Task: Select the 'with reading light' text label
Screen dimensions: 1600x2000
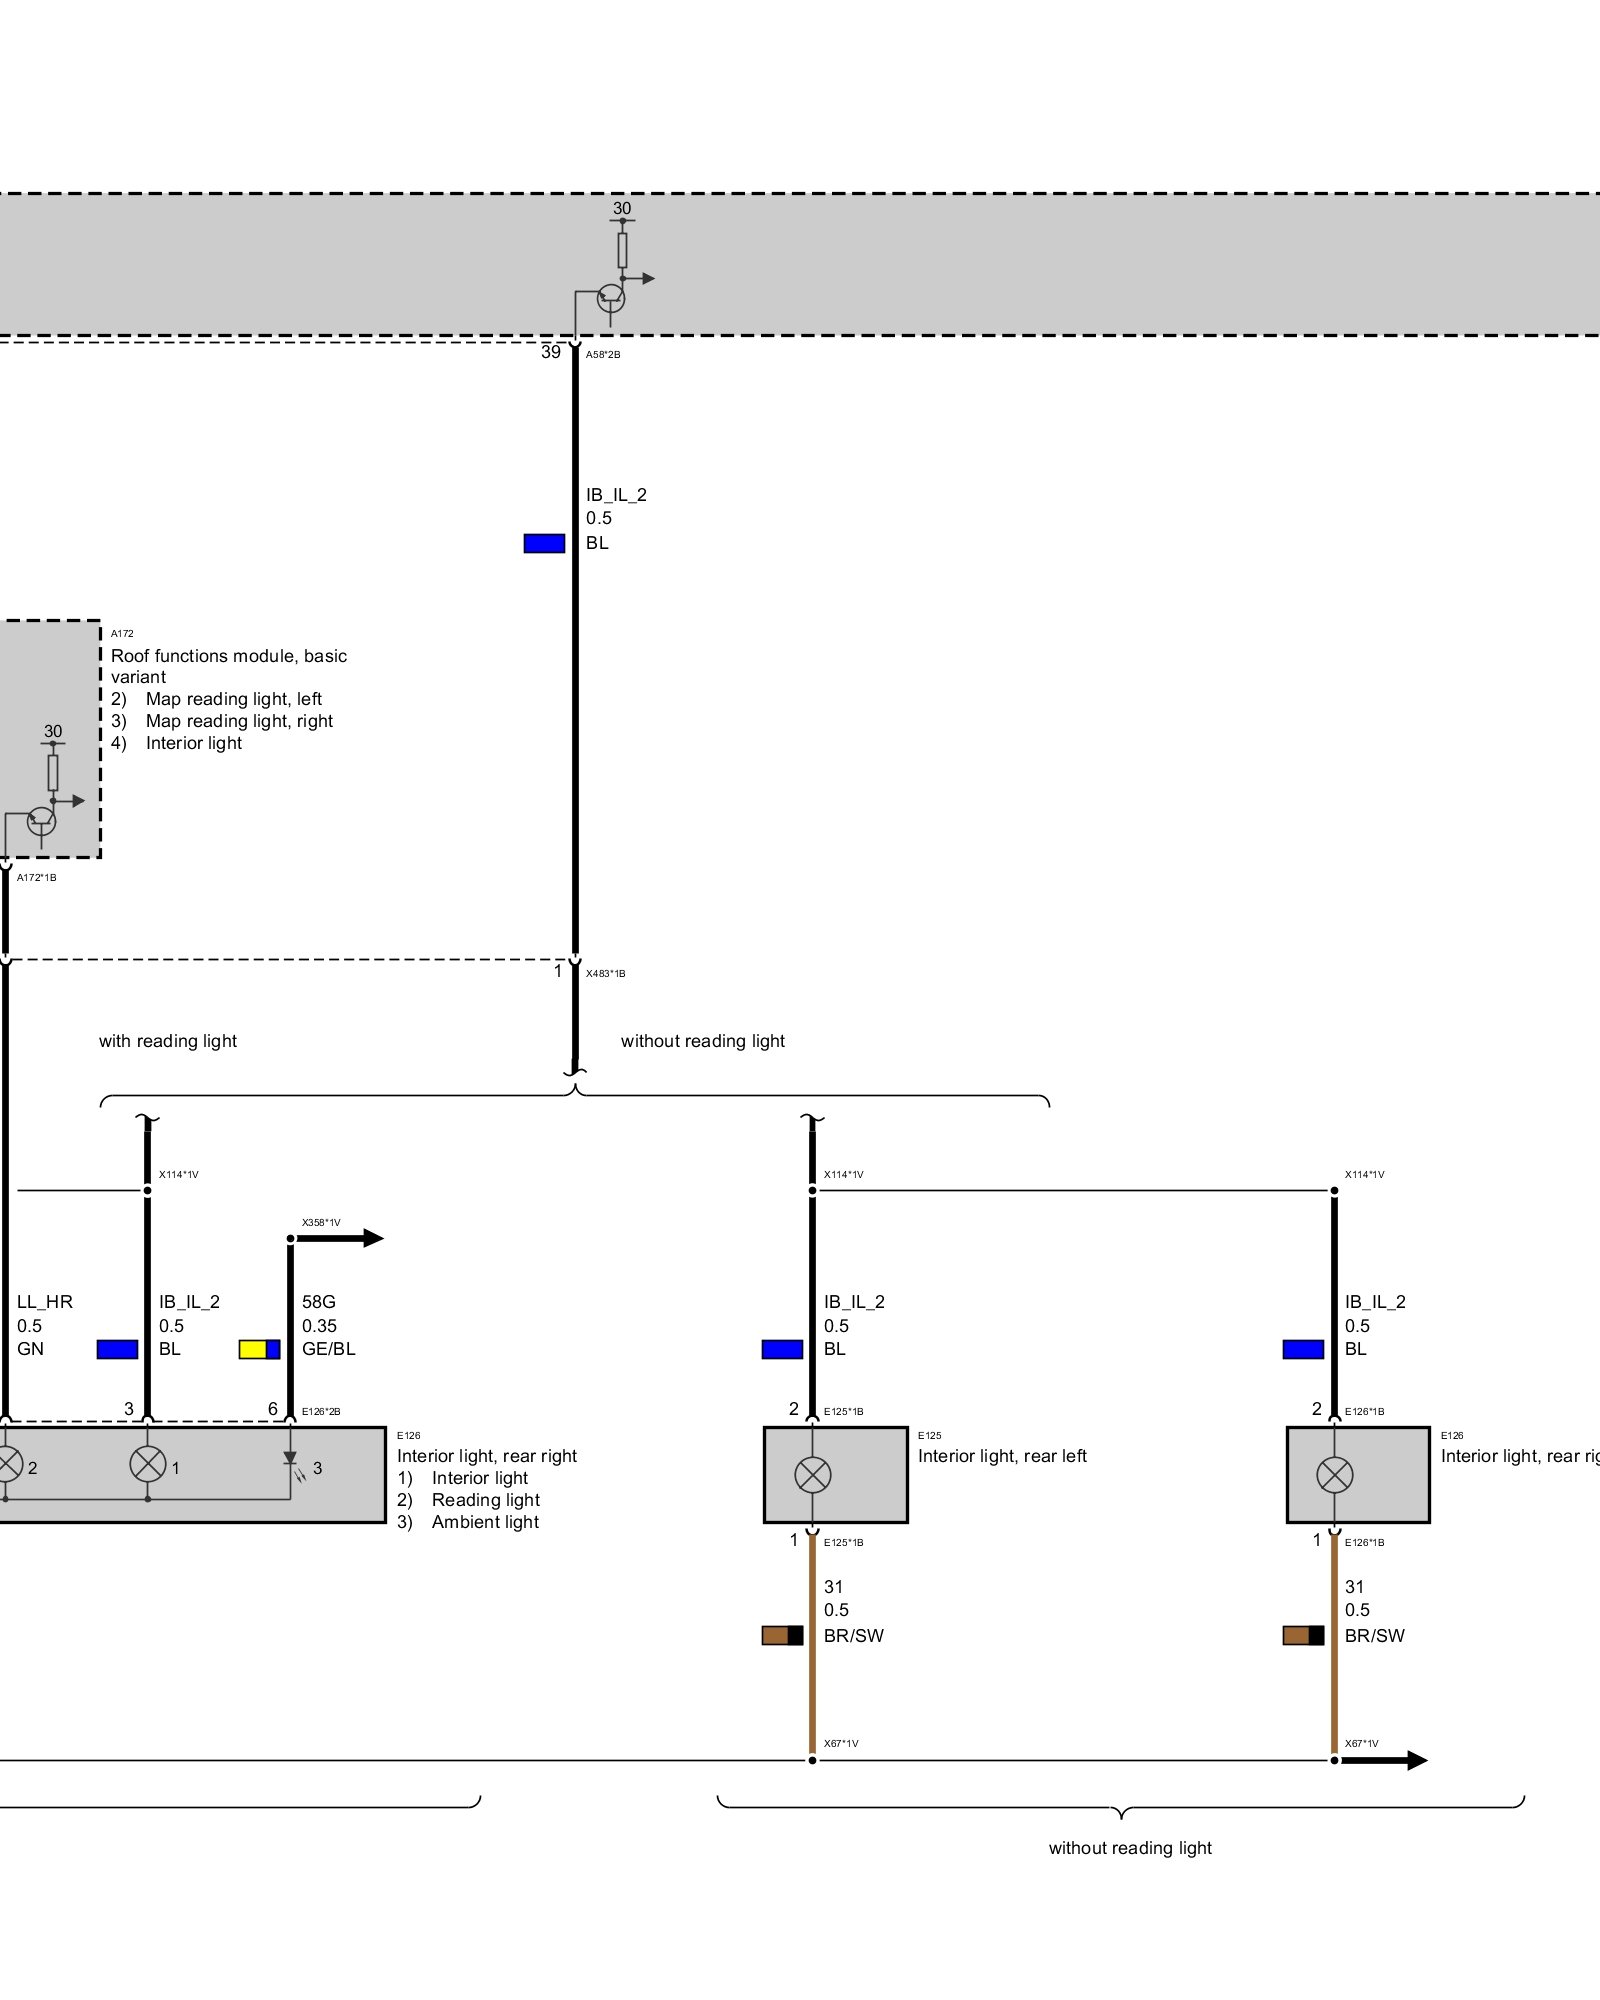Action: [168, 1041]
